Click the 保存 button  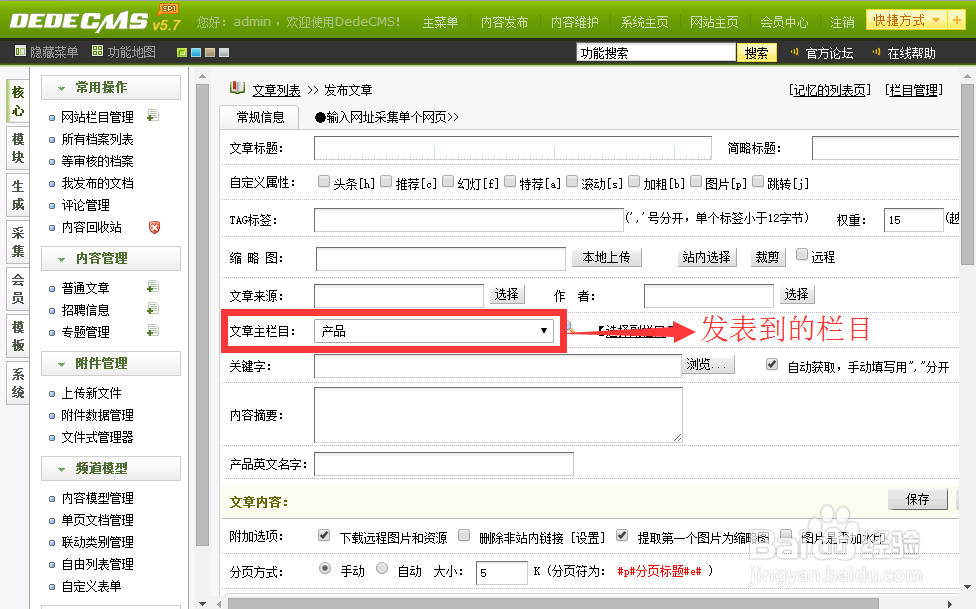click(917, 499)
